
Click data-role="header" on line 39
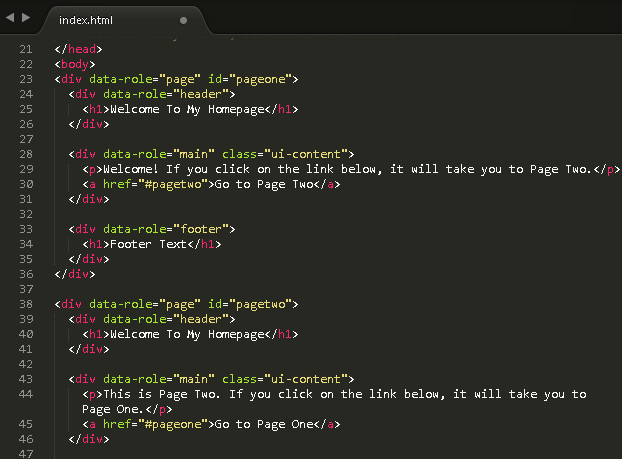(x=165, y=319)
